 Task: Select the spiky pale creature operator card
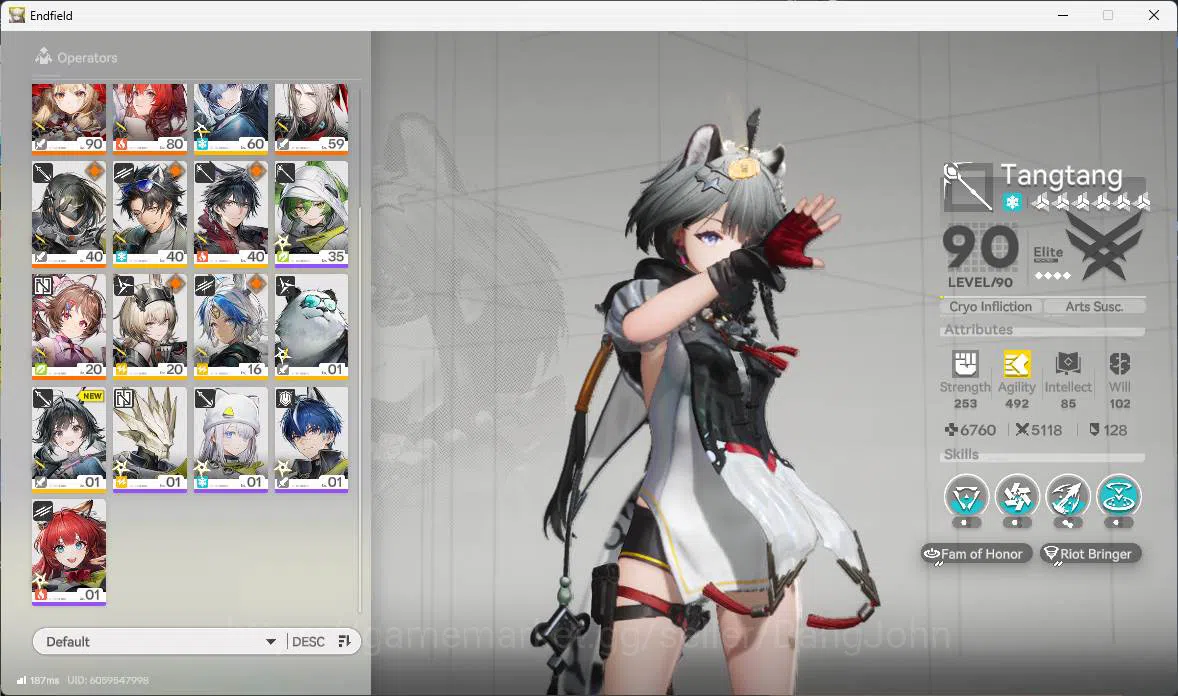pos(150,439)
